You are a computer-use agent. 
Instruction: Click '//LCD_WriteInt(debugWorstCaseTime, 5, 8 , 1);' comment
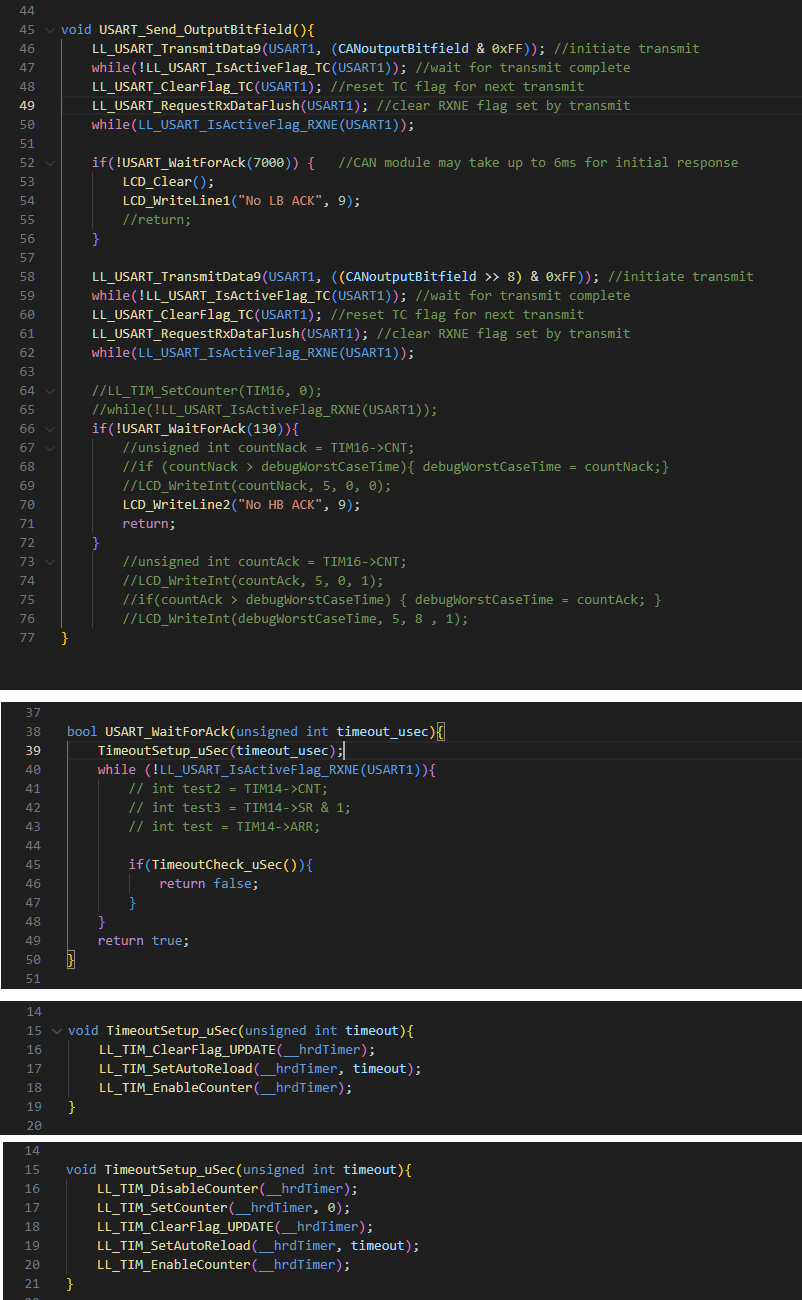coord(296,619)
